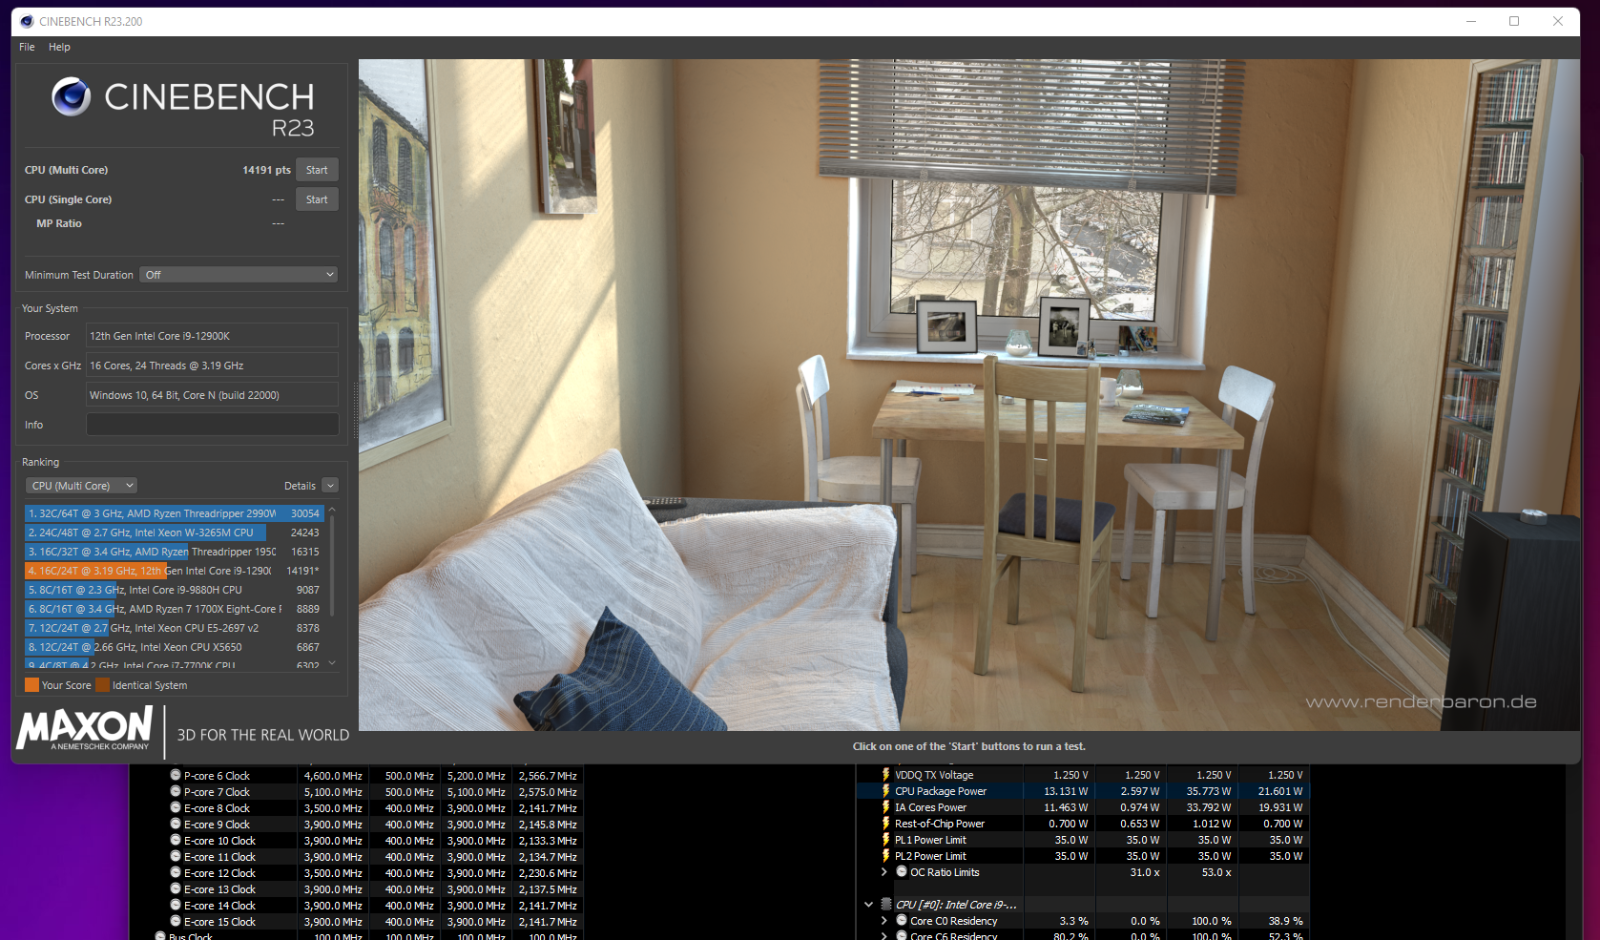Close the Cinebench window

1558,21
